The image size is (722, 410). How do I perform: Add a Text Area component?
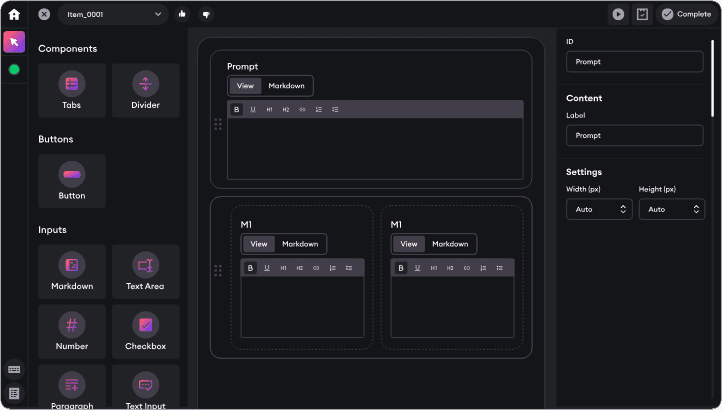click(146, 272)
